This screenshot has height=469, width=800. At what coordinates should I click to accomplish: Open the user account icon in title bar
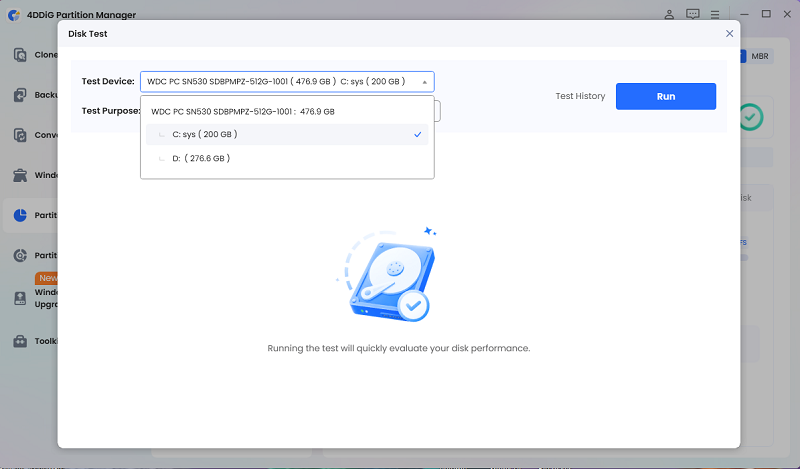669,14
